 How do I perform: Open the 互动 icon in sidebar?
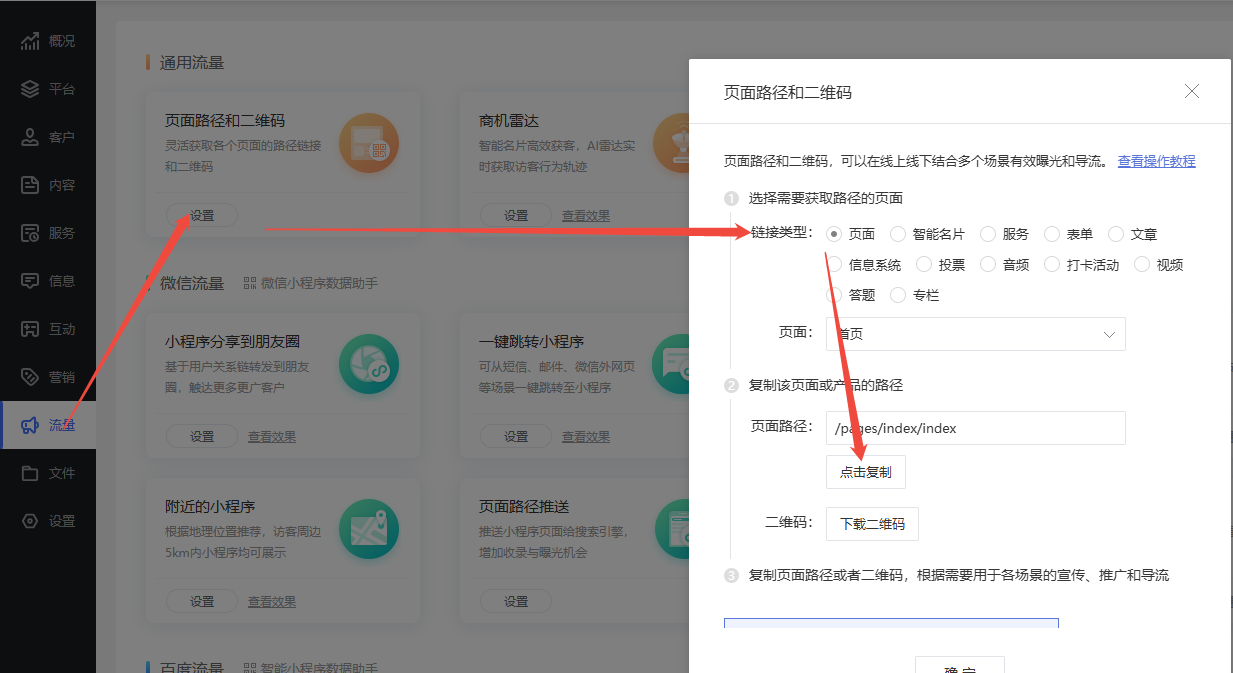[30, 329]
